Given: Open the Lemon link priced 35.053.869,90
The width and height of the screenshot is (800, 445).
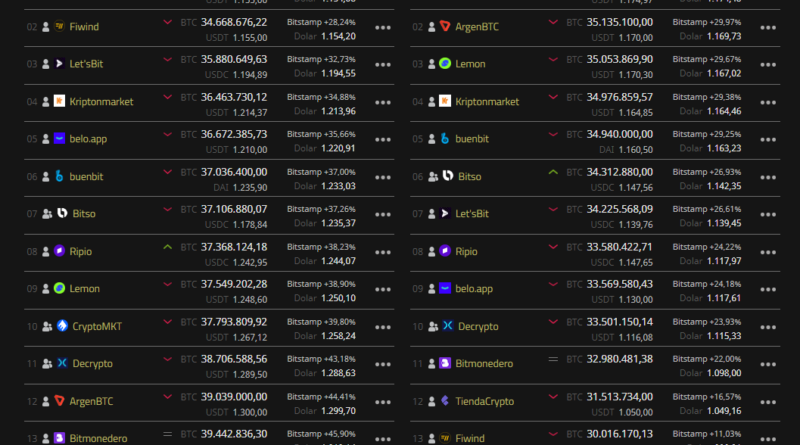Looking at the screenshot, I should click(x=471, y=64).
